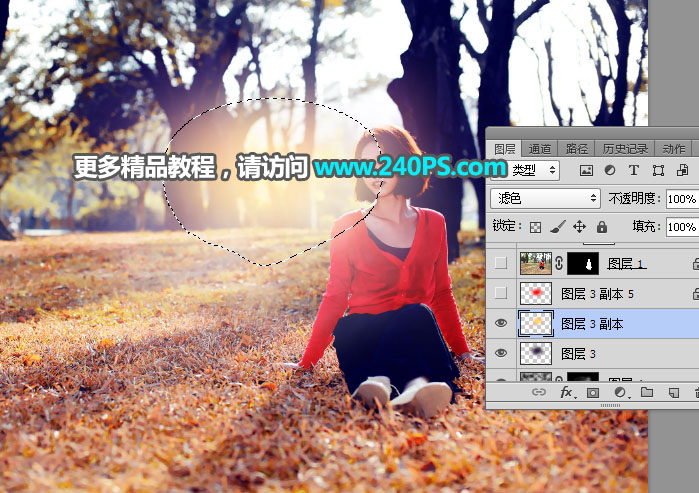
Task: Select layer name 图层 1
Action: [626, 264]
